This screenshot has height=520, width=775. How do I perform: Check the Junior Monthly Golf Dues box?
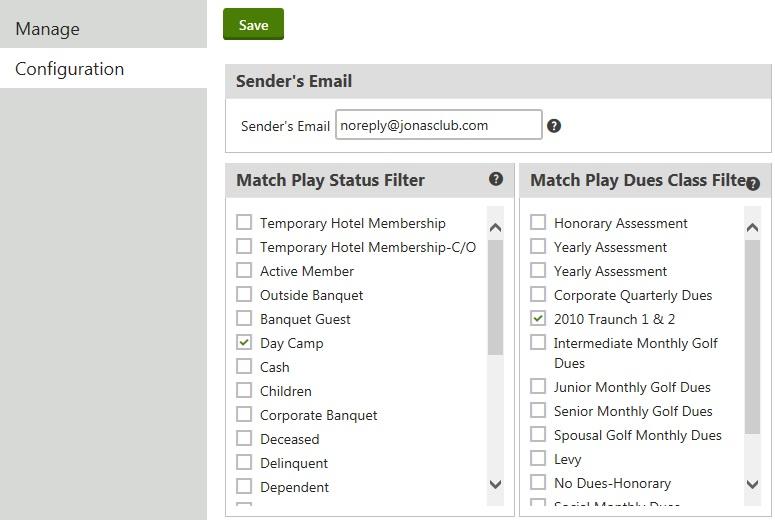538,386
